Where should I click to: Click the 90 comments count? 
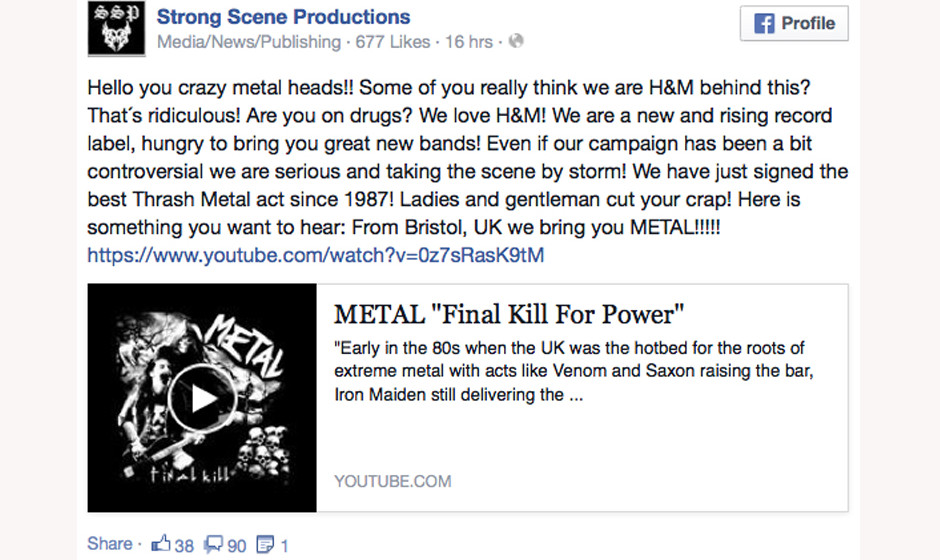tap(237, 545)
